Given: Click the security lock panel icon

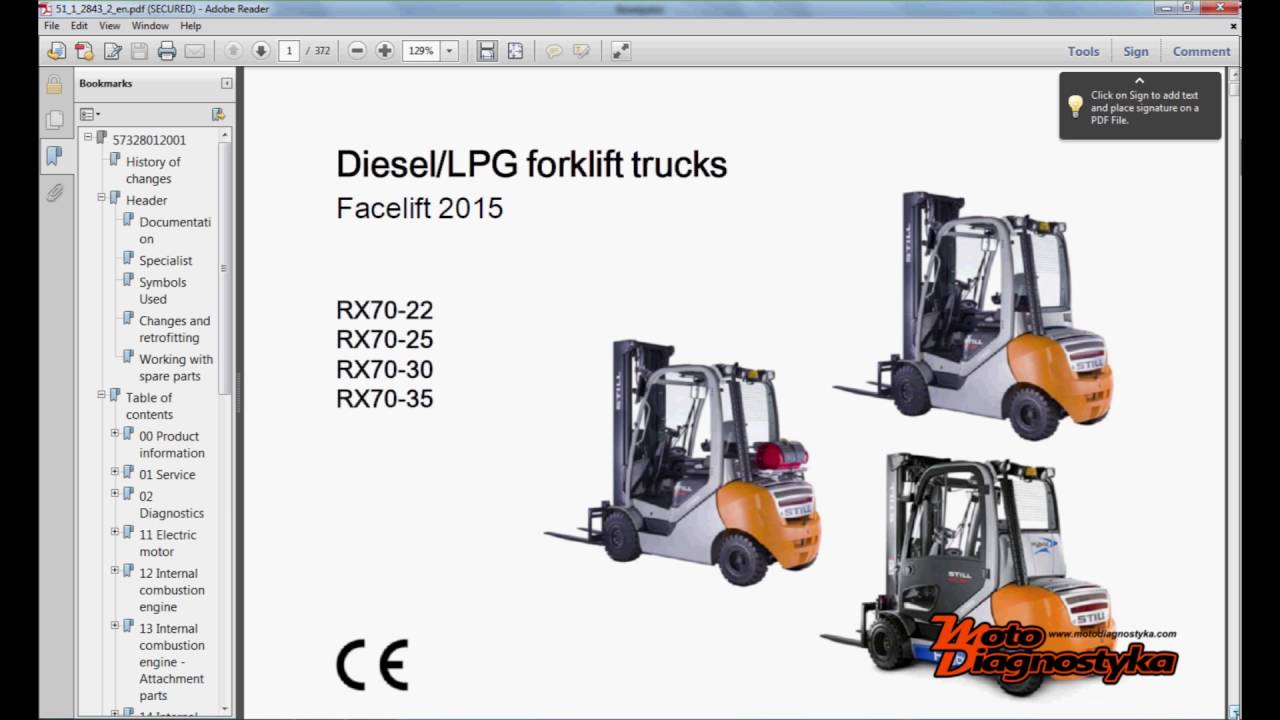Looking at the screenshot, I should [54, 84].
